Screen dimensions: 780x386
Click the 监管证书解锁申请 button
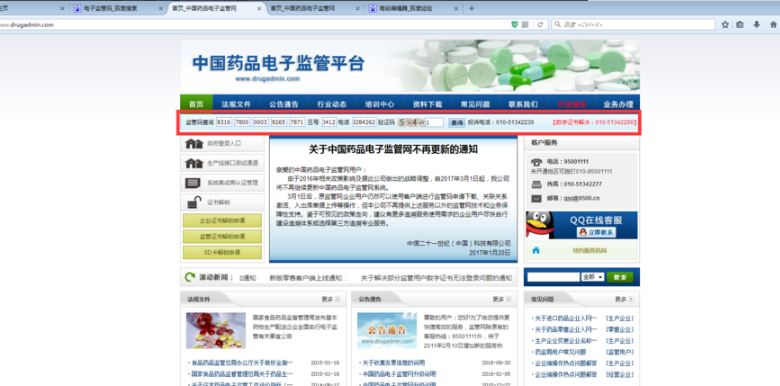(x=222, y=236)
